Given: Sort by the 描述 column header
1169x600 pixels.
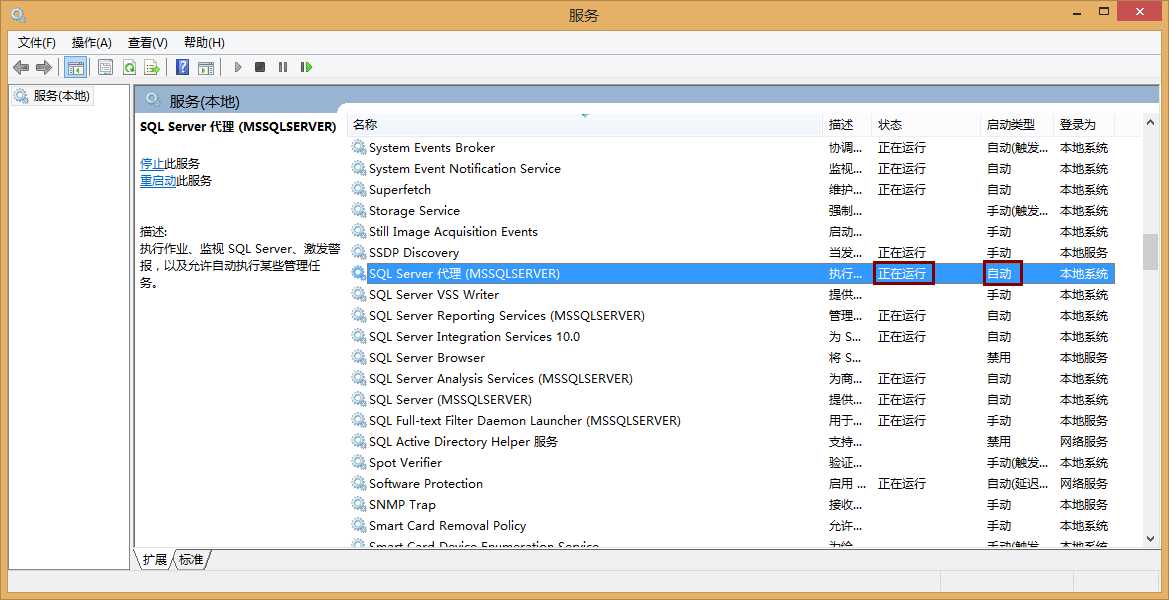Looking at the screenshot, I should 847,124.
